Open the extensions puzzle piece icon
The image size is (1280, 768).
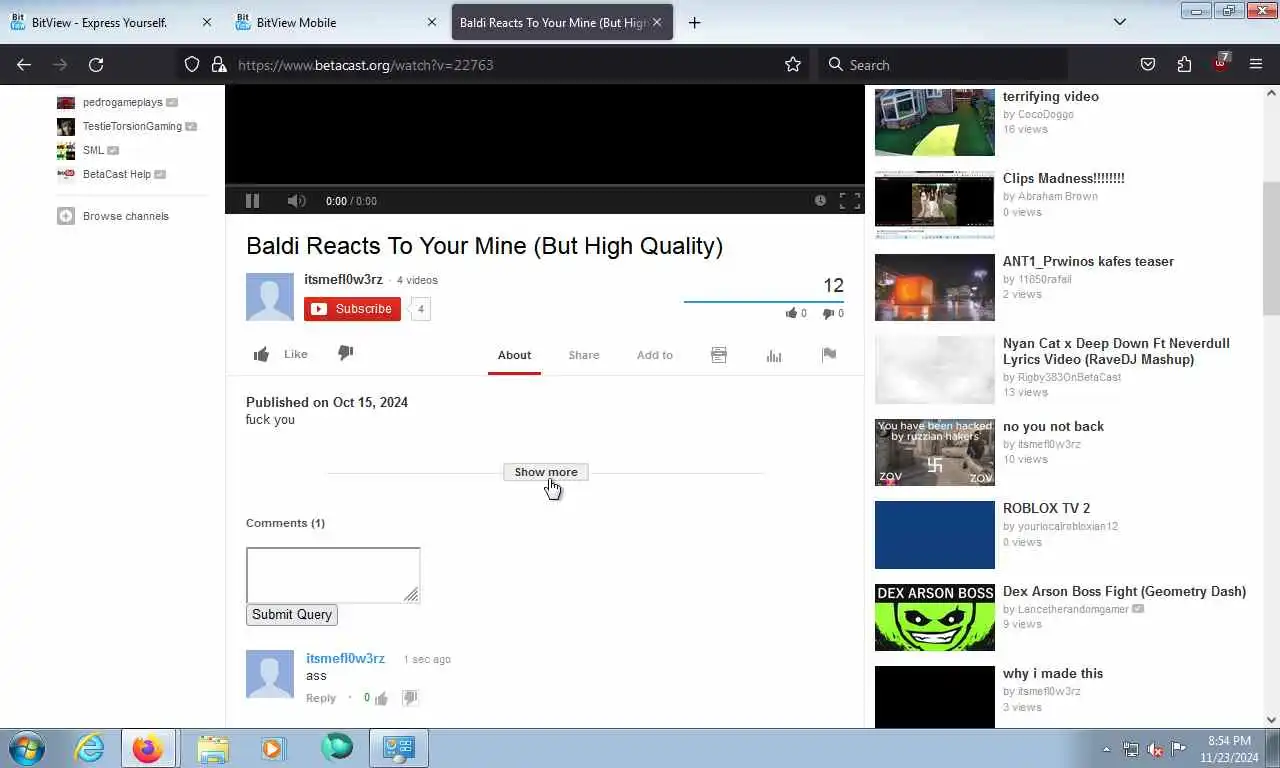(1184, 65)
